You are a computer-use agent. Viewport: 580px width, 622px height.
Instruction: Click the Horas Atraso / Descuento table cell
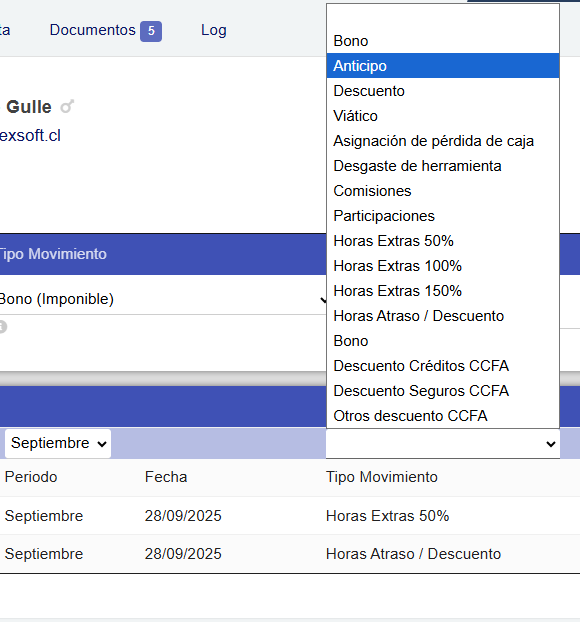413,554
